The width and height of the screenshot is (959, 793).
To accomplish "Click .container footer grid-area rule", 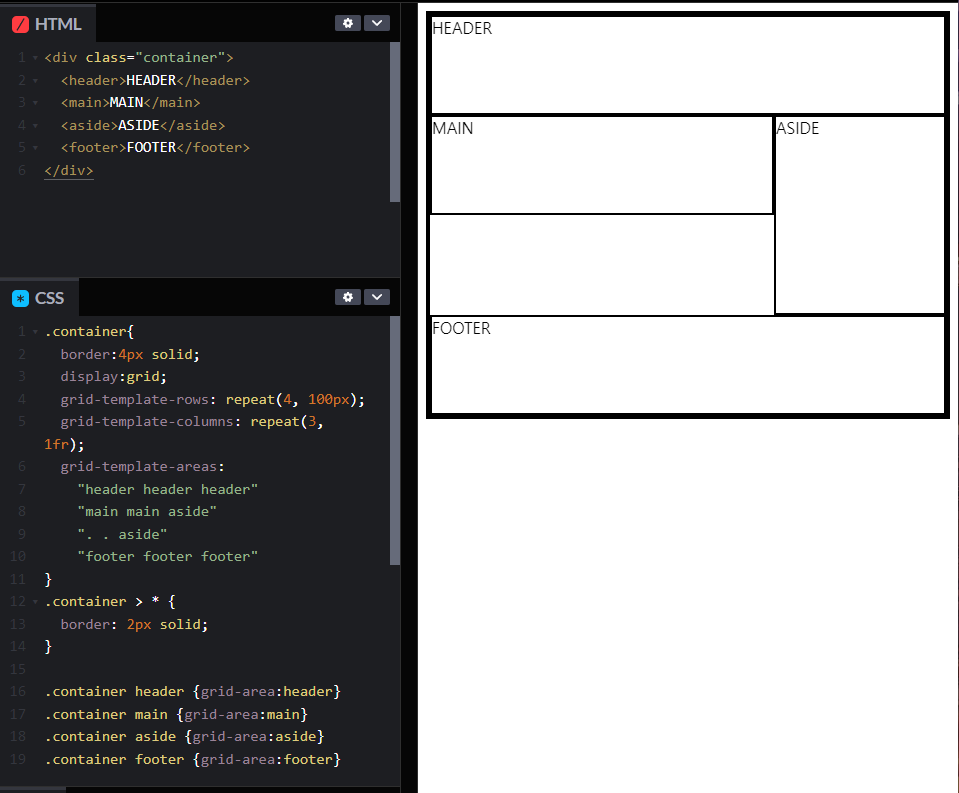I will [x=193, y=759].
